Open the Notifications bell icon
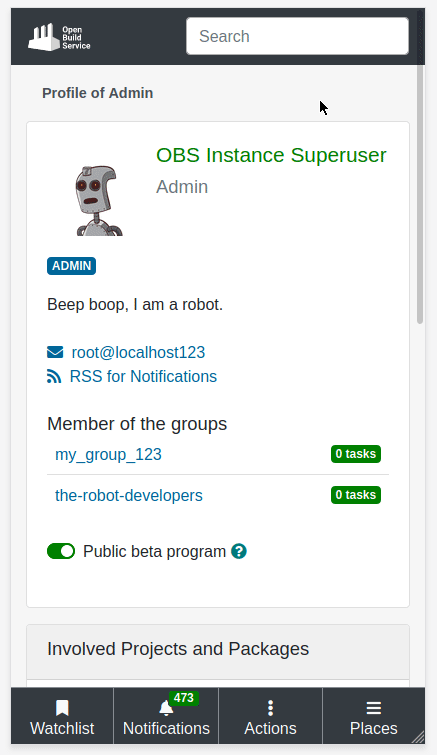 pyautogui.click(x=166, y=708)
